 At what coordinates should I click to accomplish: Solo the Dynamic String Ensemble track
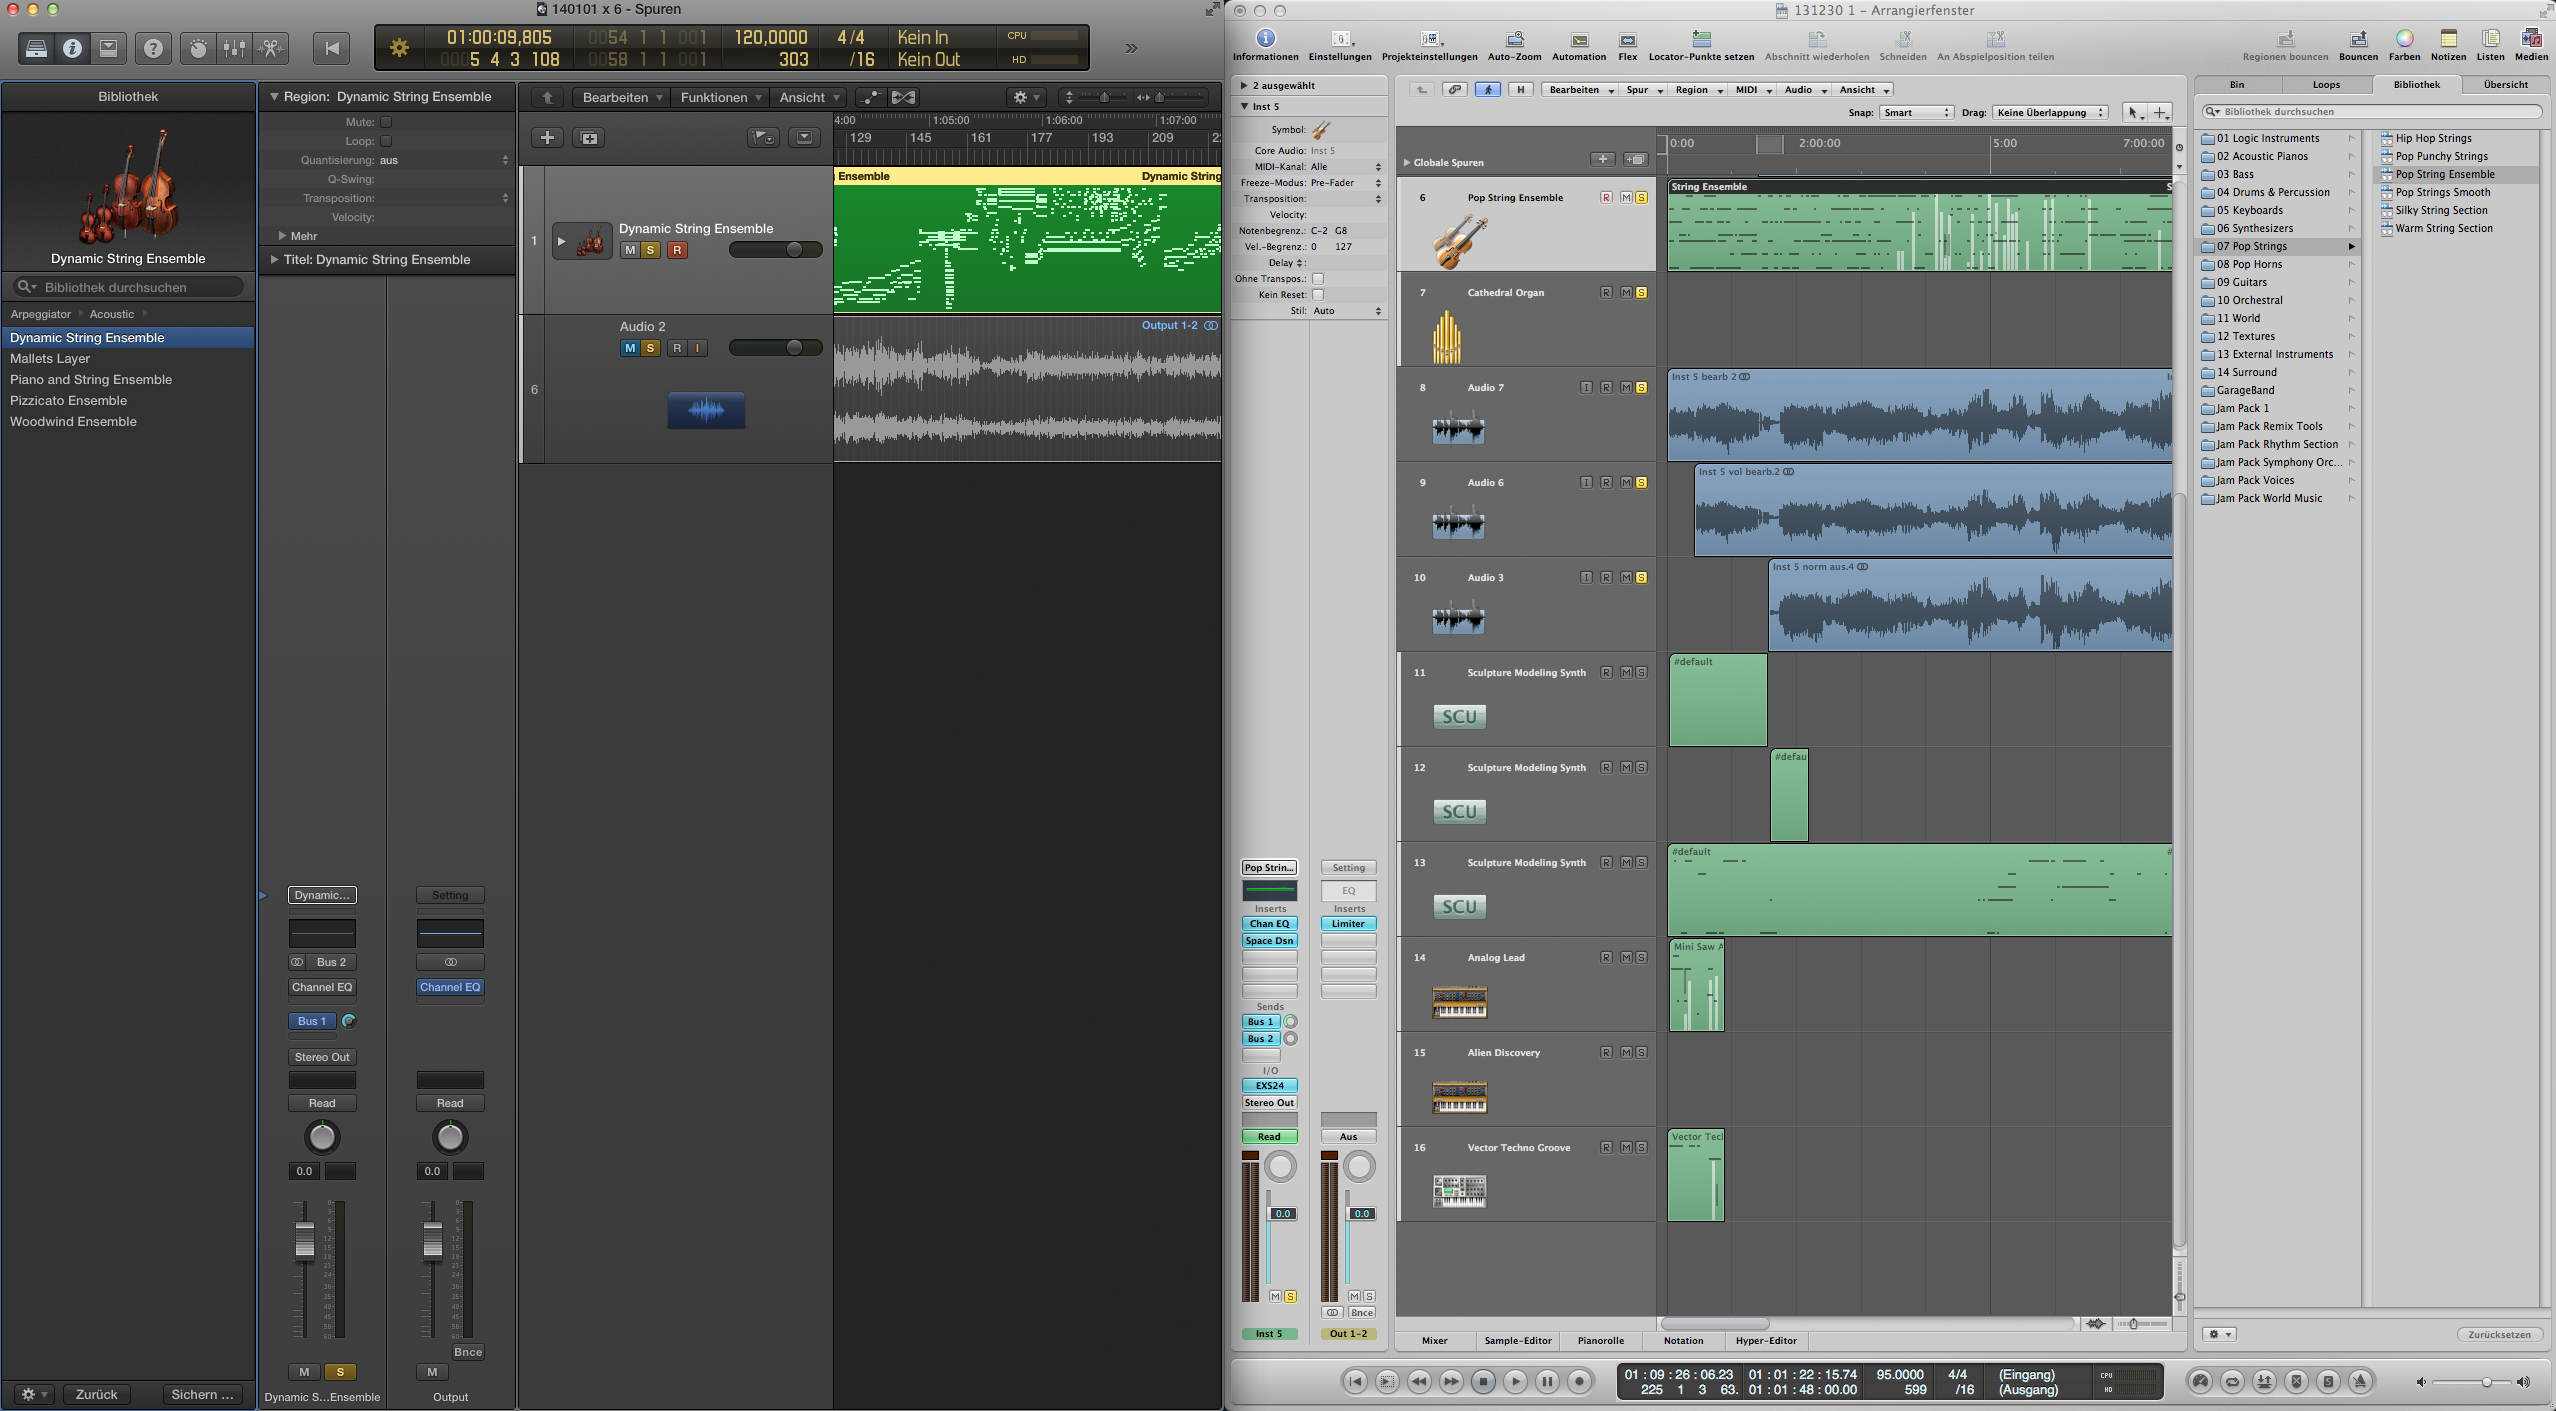(651, 250)
